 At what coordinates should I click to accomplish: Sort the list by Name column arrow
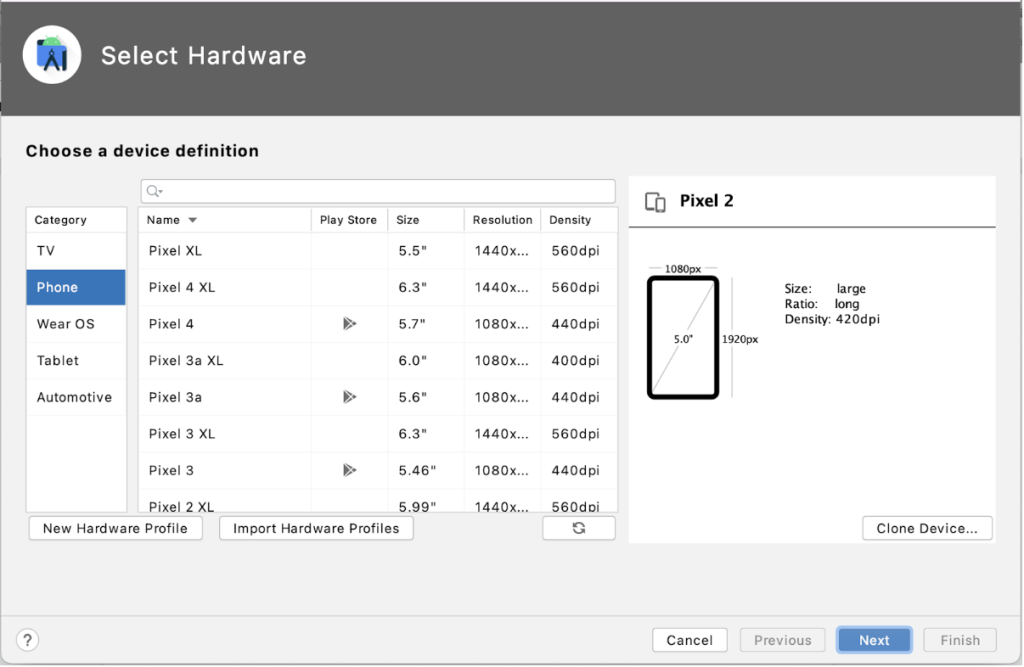193,220
